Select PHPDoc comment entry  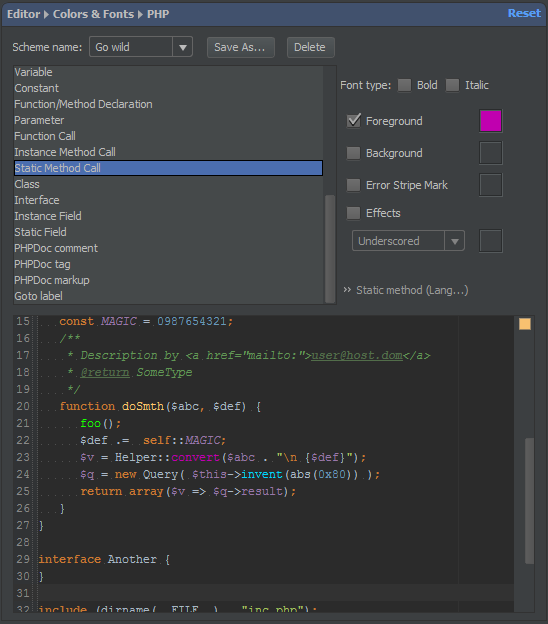[x=168, y=248]
